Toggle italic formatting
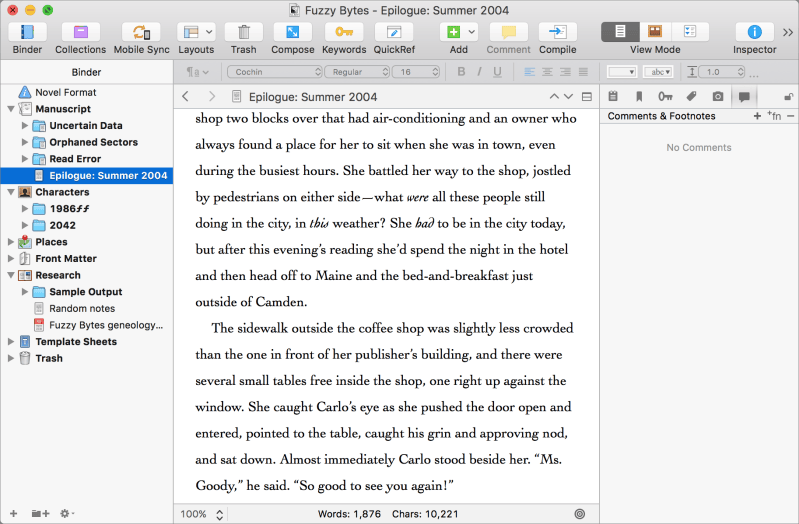Screen dimensions: 799x524 [x=479, y=72]
